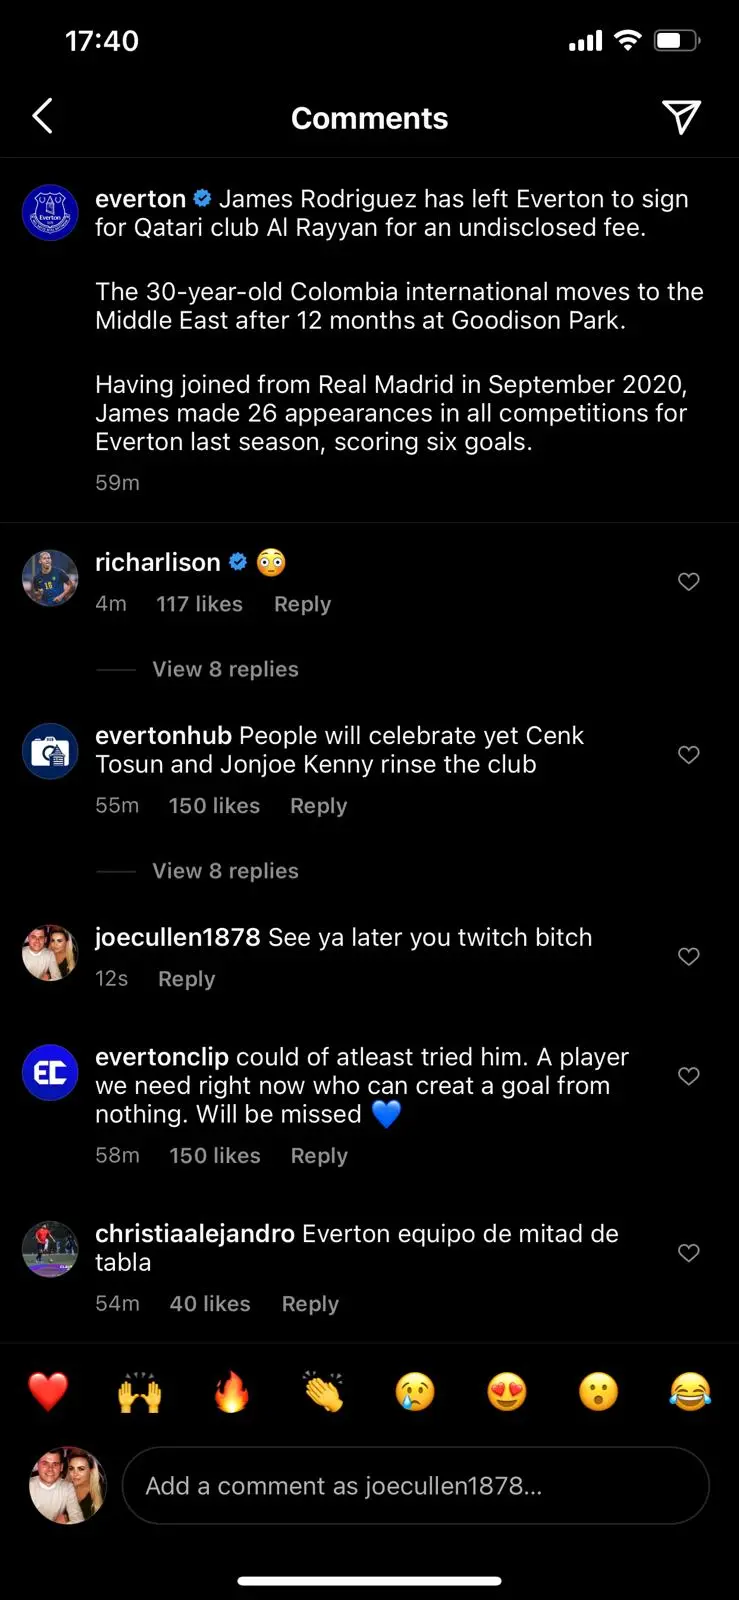View the 117 likes on richarlison's comment
The width and height of the screenshot is (739, 1600).
199,604
